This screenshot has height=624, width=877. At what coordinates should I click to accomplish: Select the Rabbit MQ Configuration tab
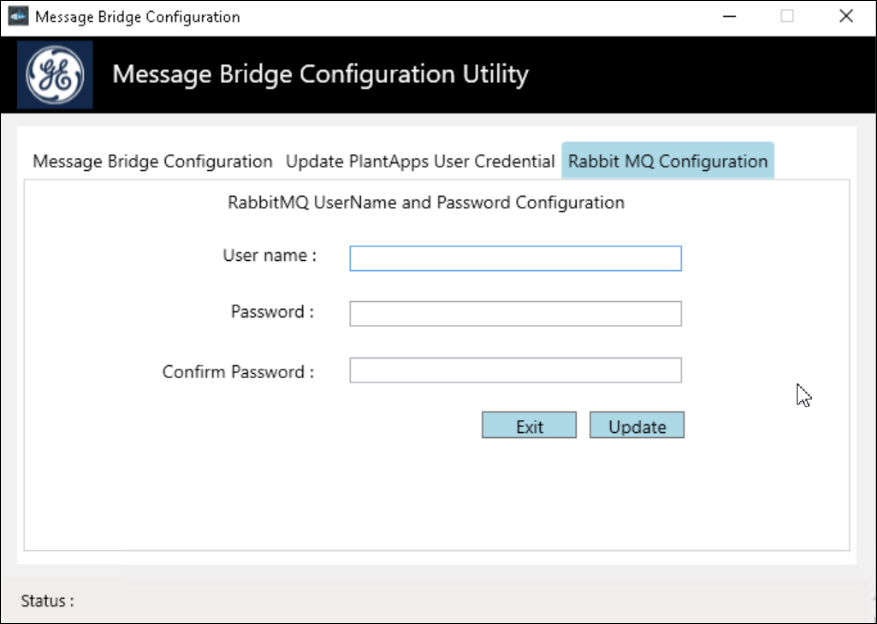pyautogui.click(x=668, y=161)
